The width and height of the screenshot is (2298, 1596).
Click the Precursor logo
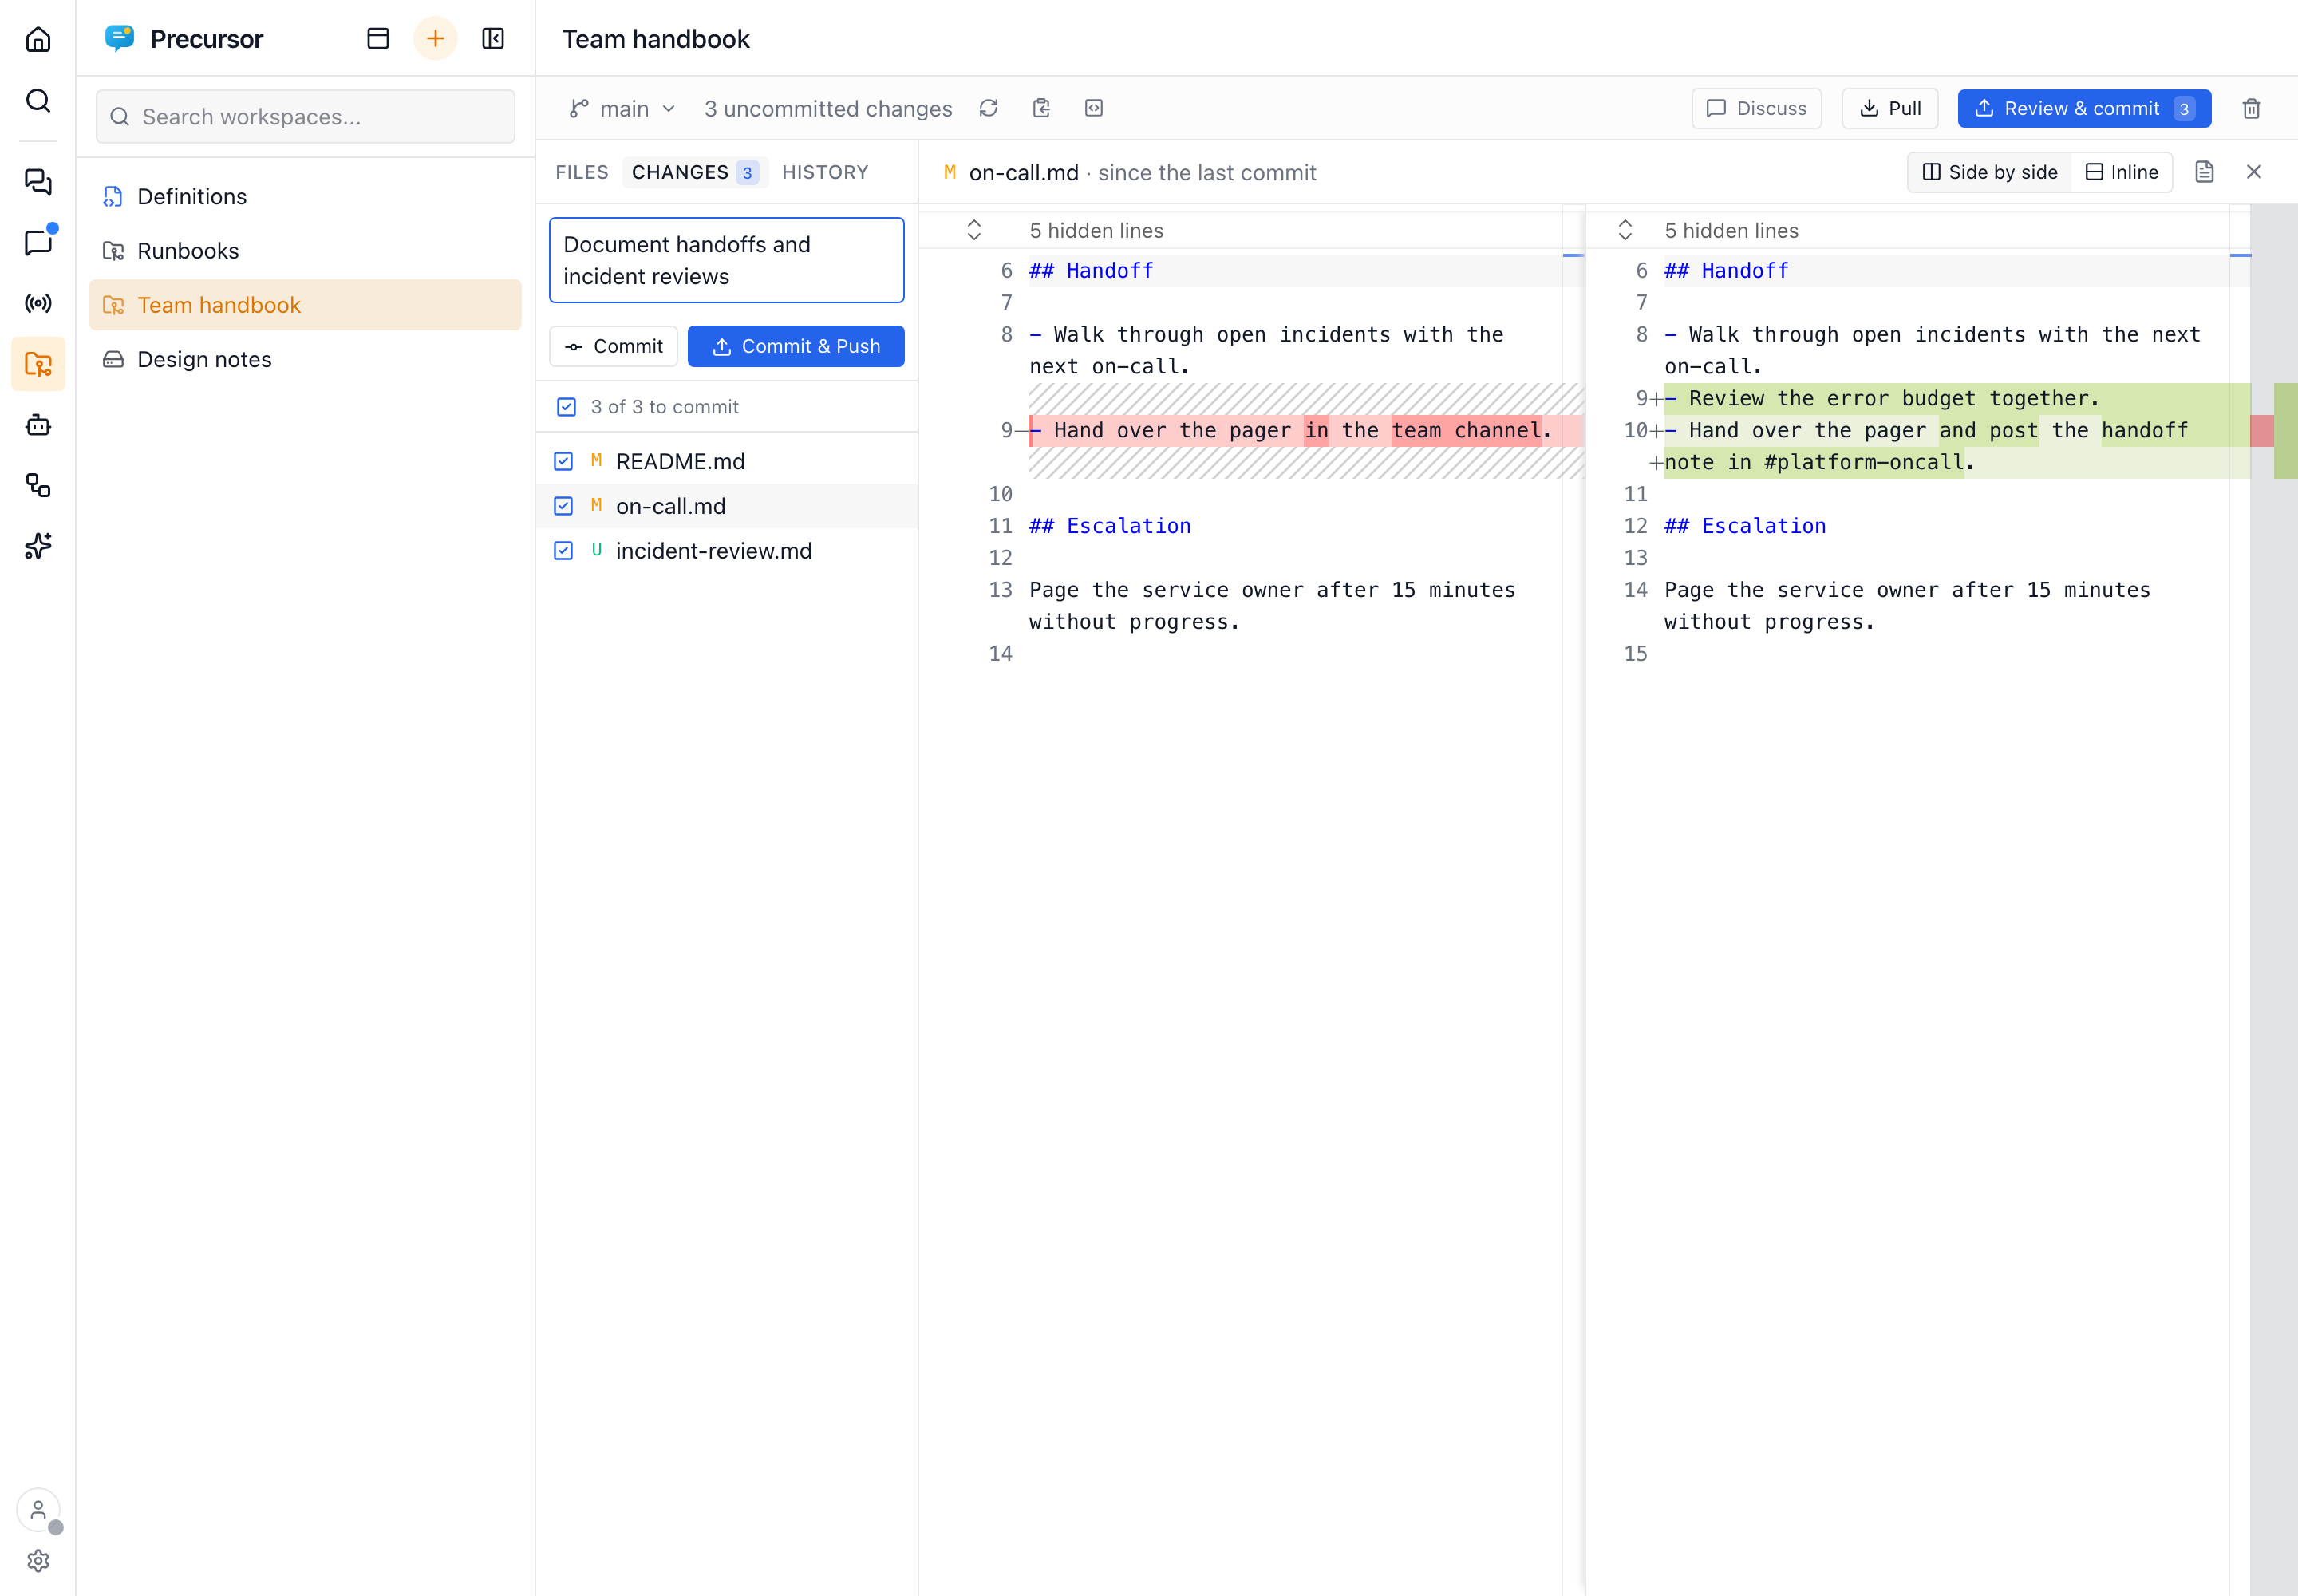coord(120,38)
